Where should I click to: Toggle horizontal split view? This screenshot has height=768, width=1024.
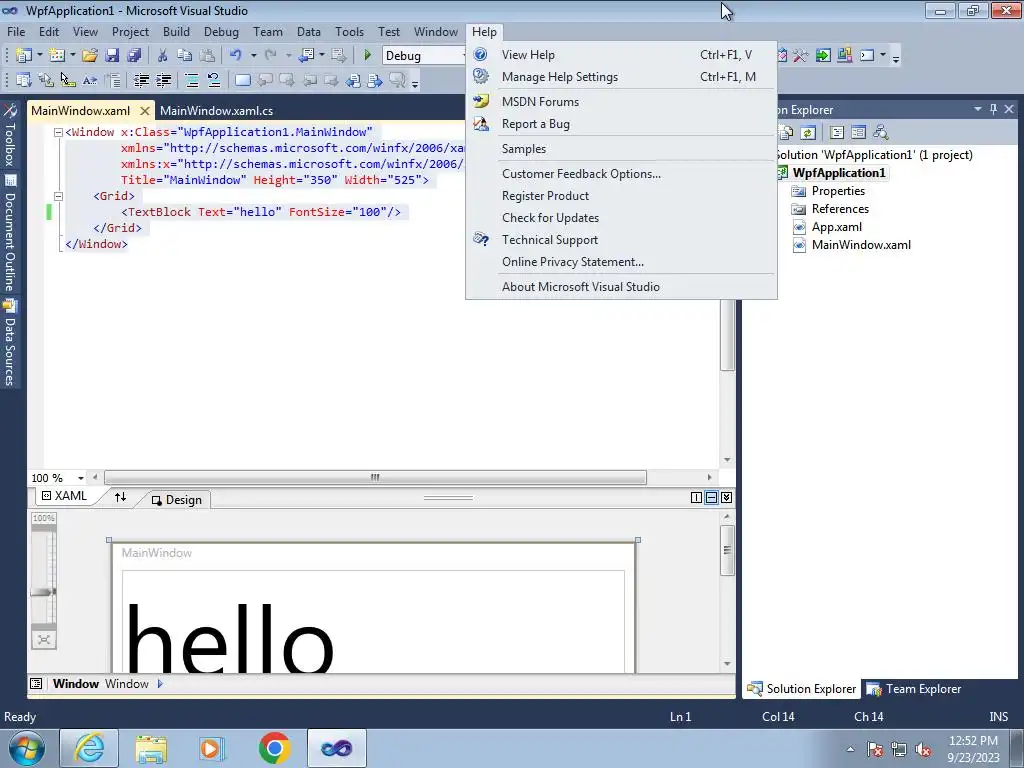711,498
